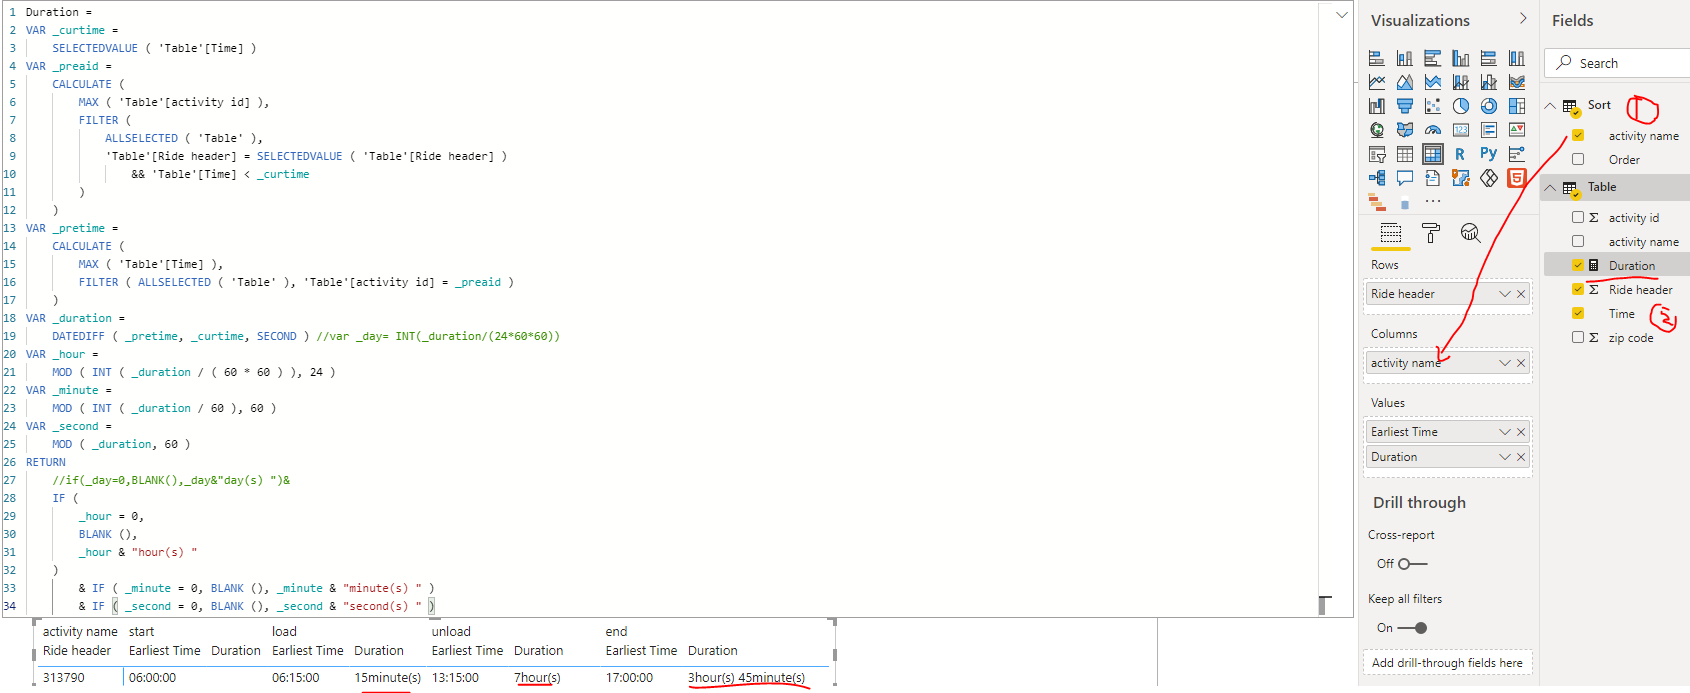The image size is (1690, 693).
Task: Click row value 313790 in matrix
Action: [x=64, y=678]
